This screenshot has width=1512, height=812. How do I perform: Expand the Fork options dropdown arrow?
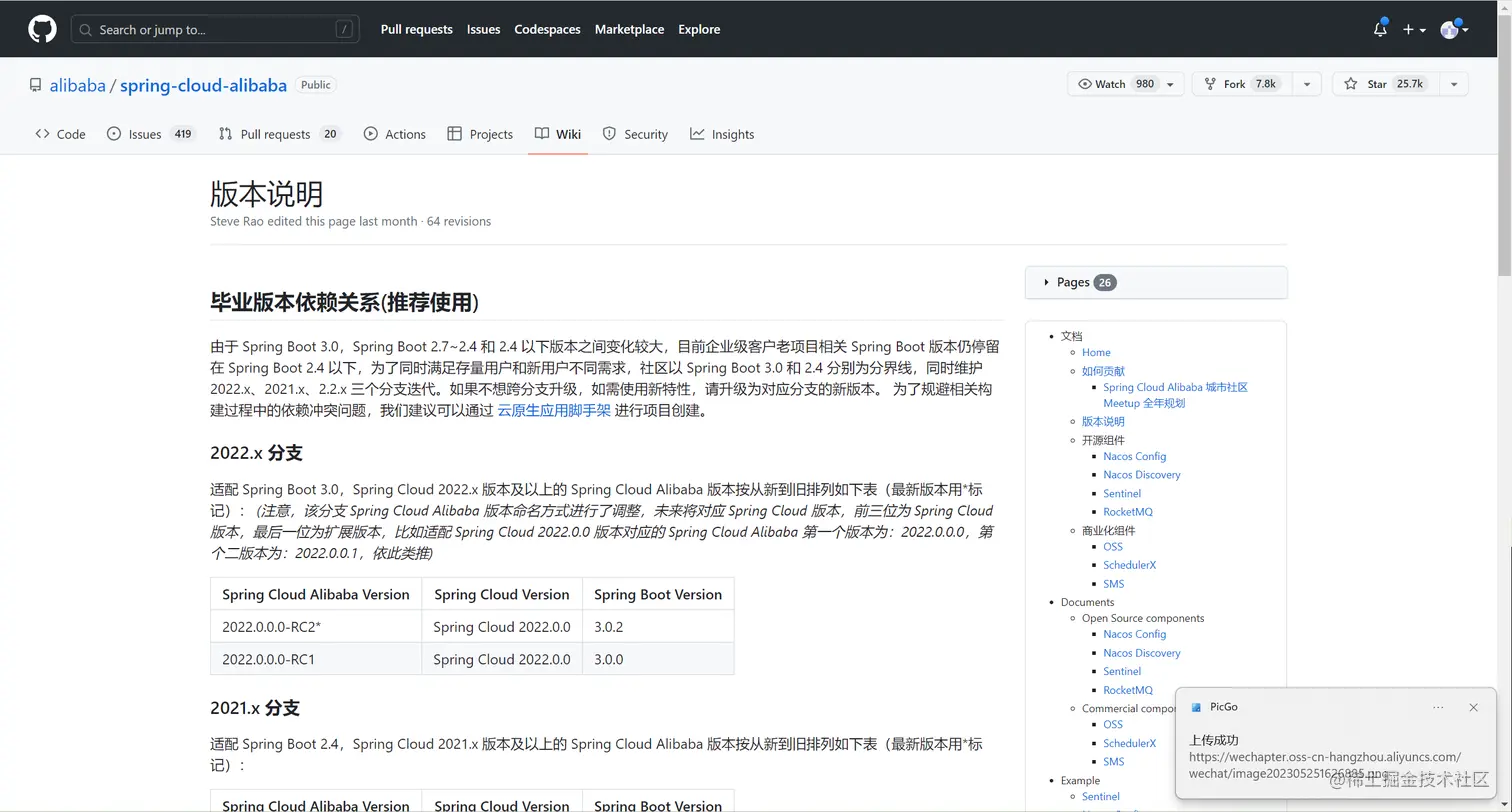(1306, 84)
